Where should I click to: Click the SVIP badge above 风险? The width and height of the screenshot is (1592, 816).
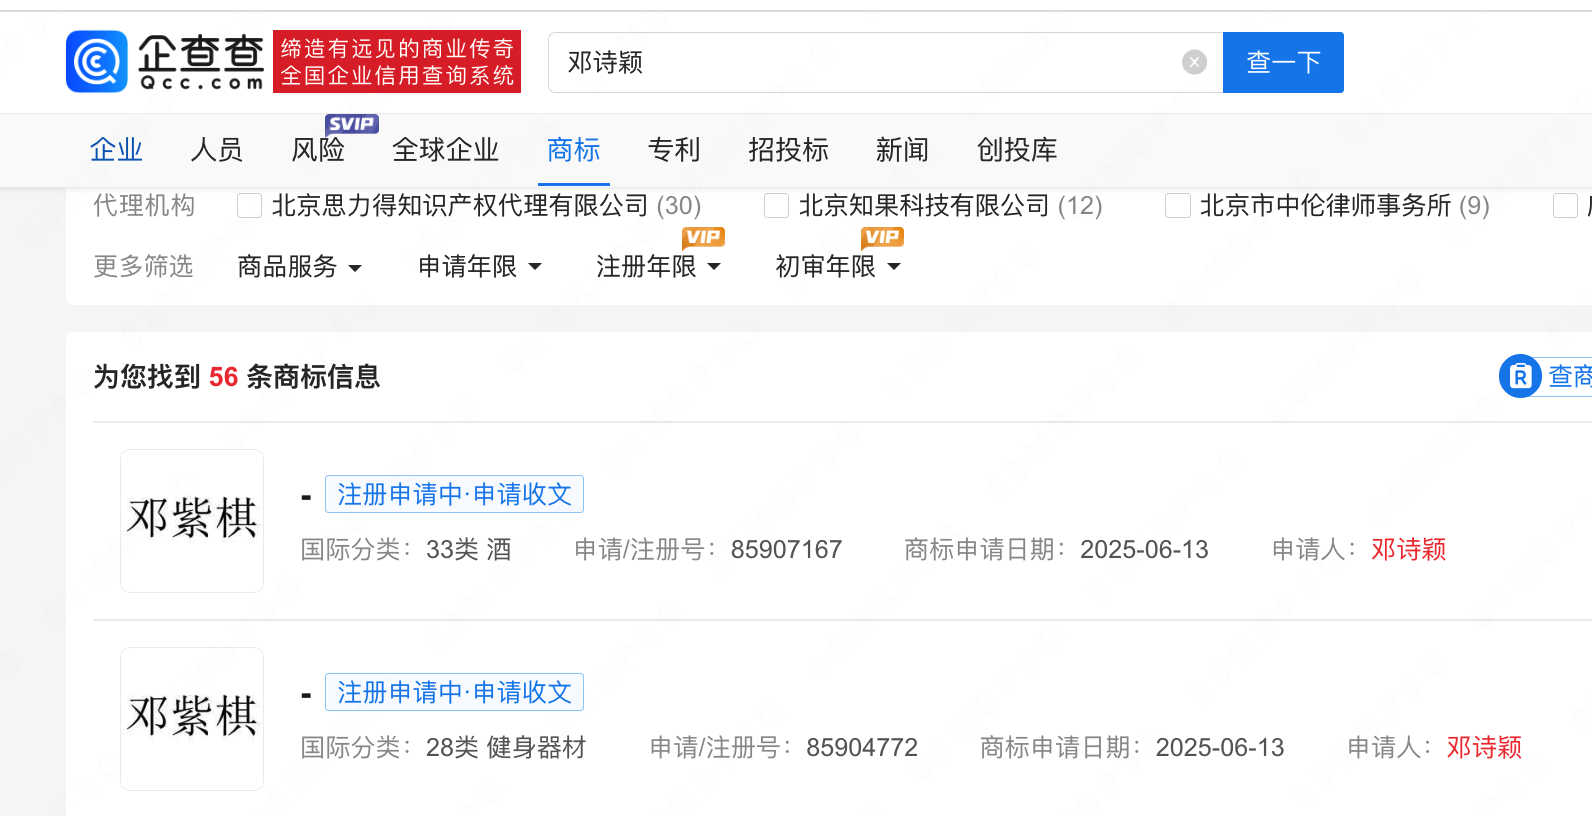click(x=352, y=124)
